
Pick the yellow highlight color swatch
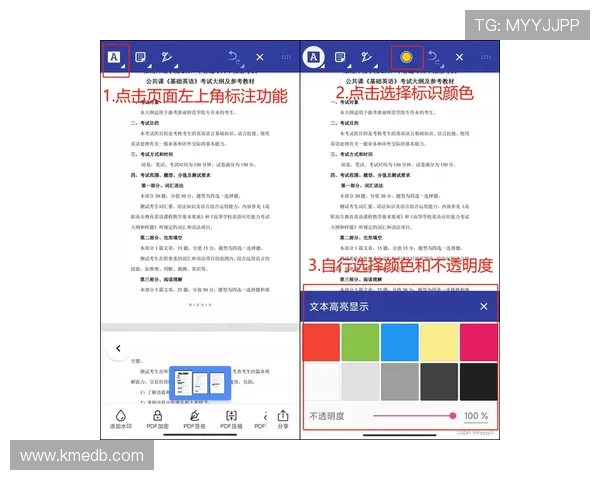(x=439, y=342)
